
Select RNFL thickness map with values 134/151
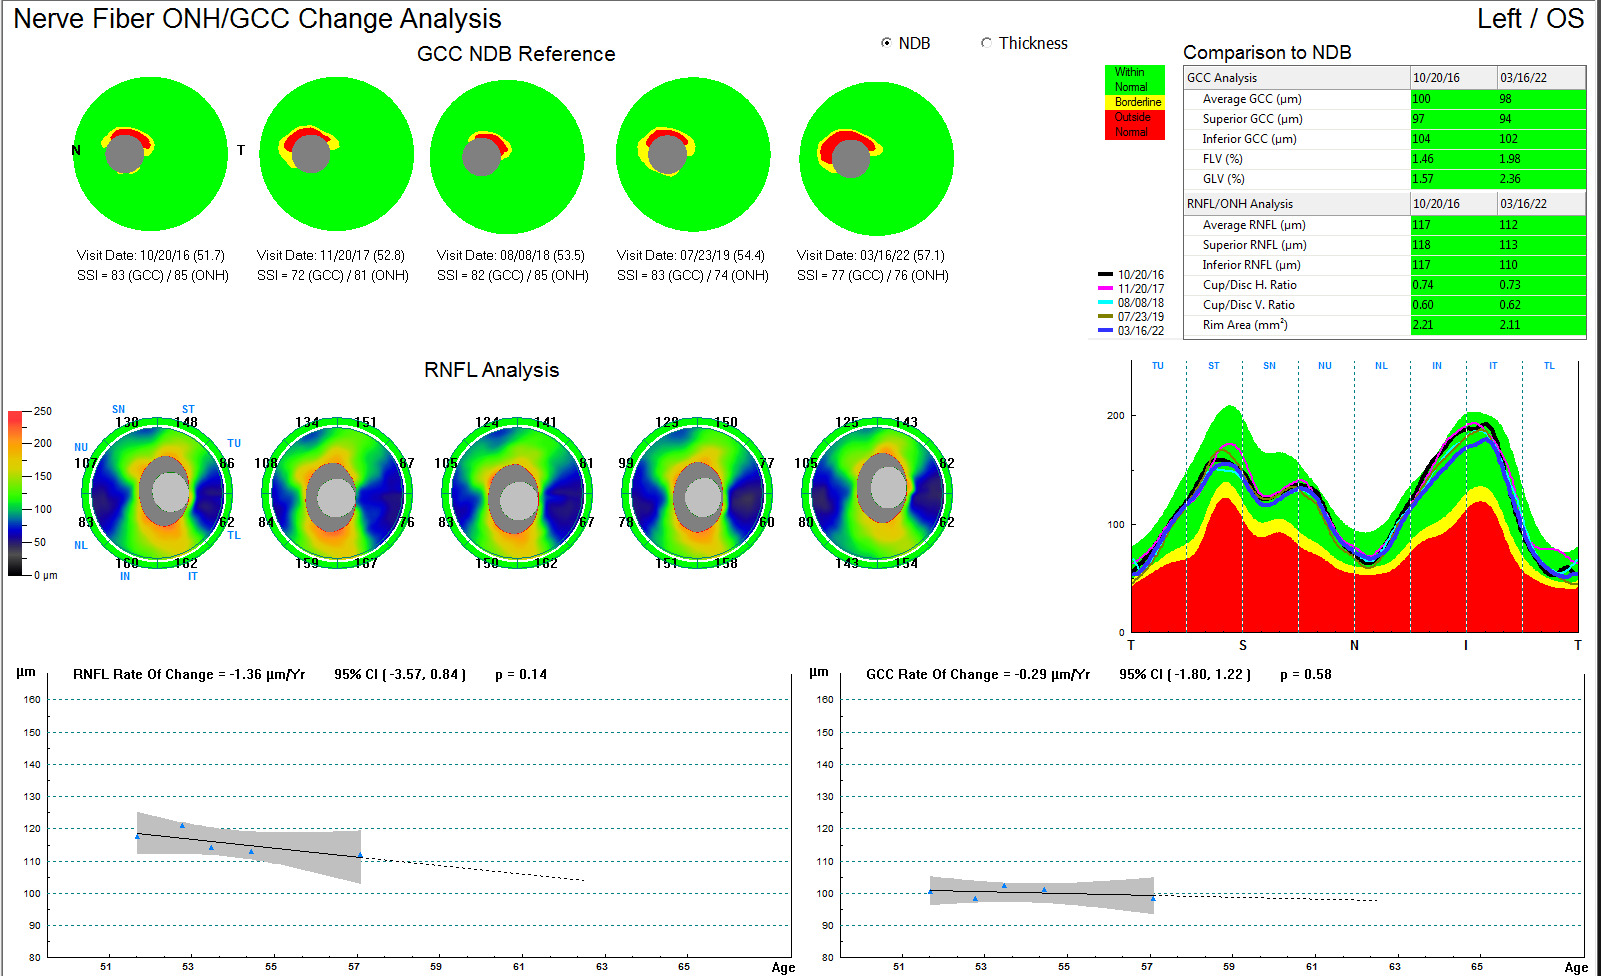(337, 493)
